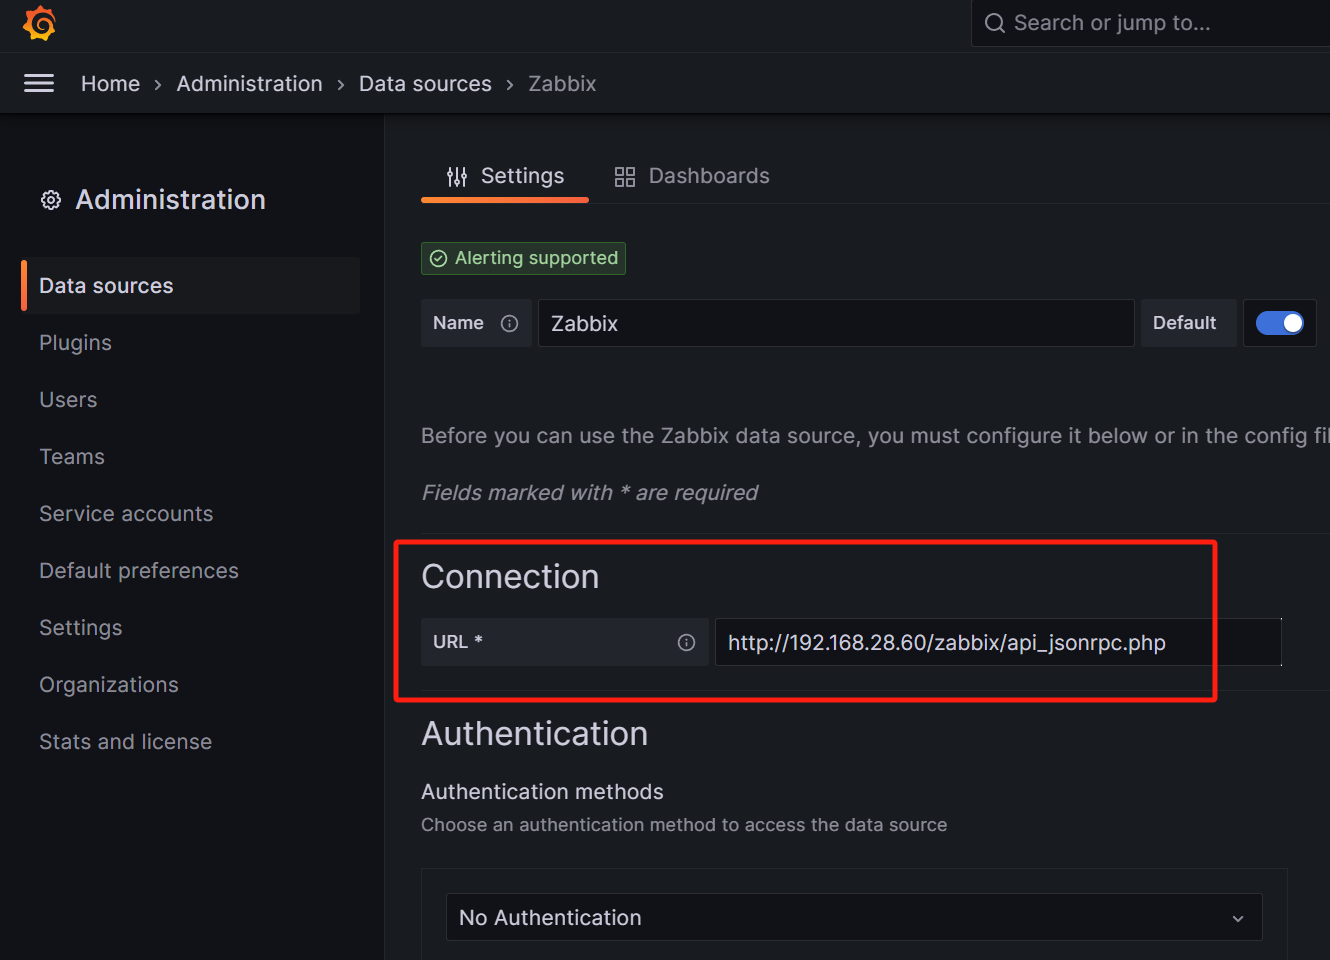Screen dimensions: 1330x960
Task: Click the Grafana logo icon
Action: tap(39, 23)
